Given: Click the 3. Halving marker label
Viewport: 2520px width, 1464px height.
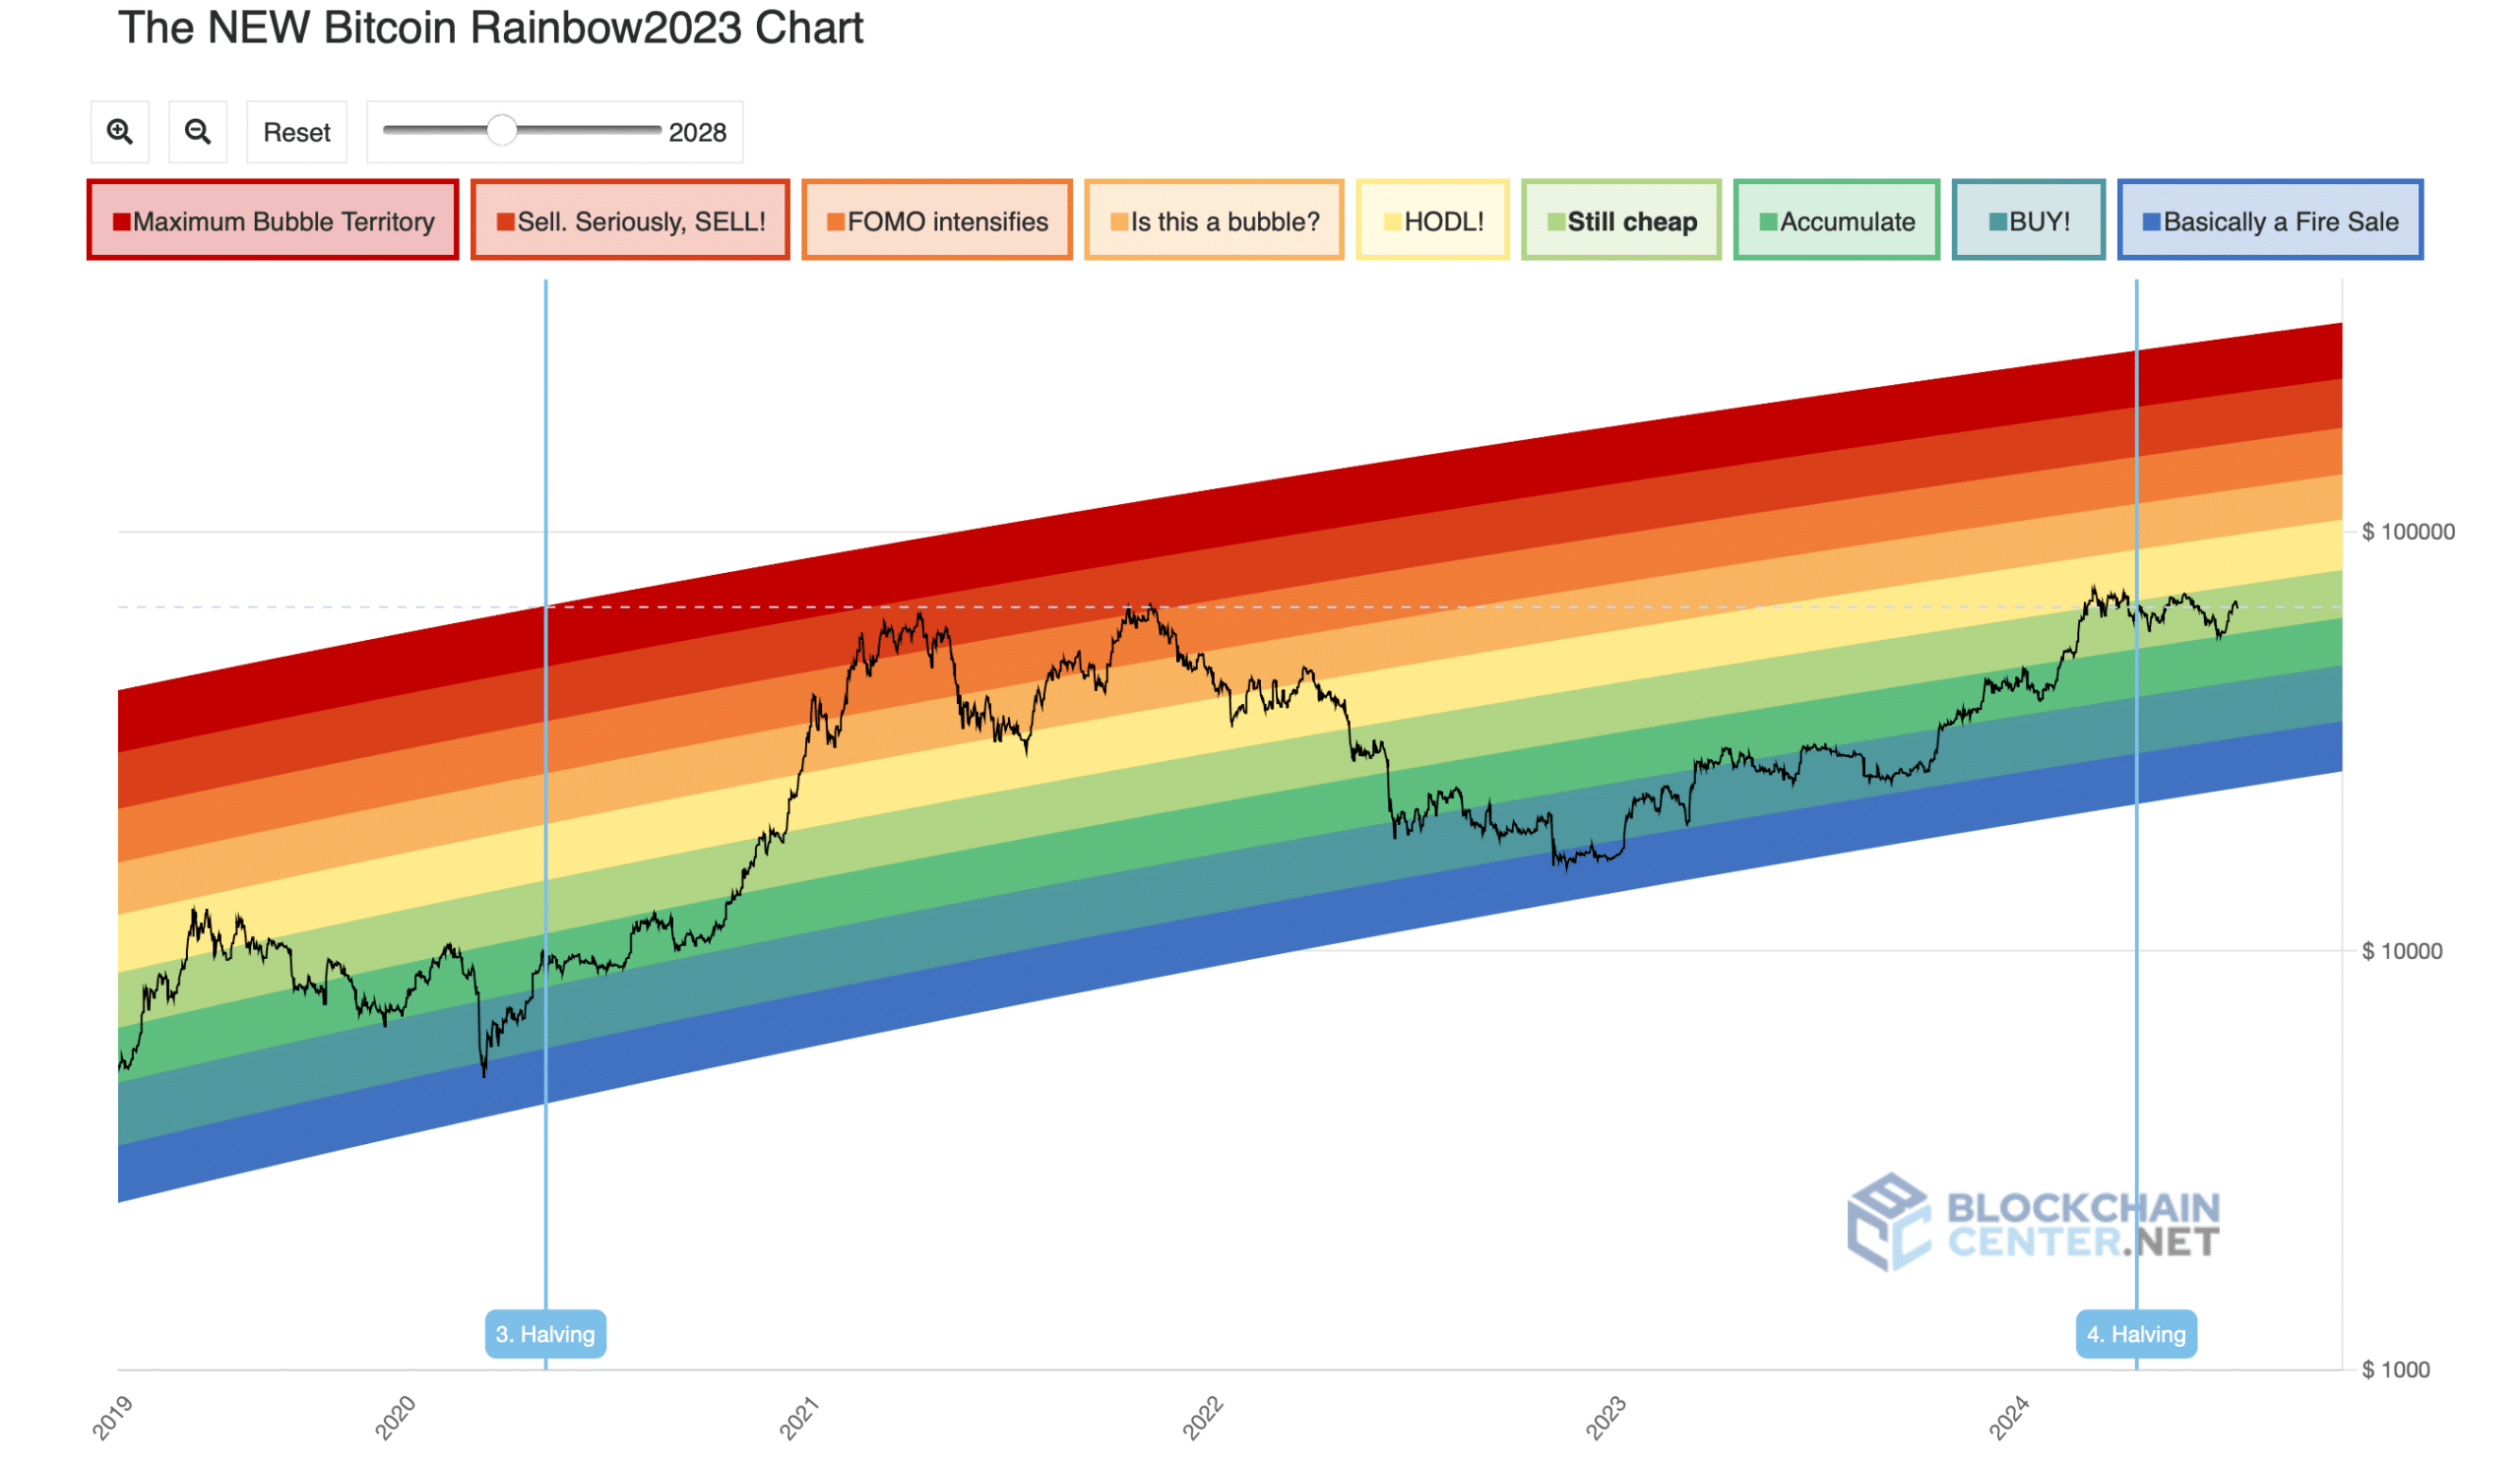Looking at the screenshot, I should point(546,1334).
